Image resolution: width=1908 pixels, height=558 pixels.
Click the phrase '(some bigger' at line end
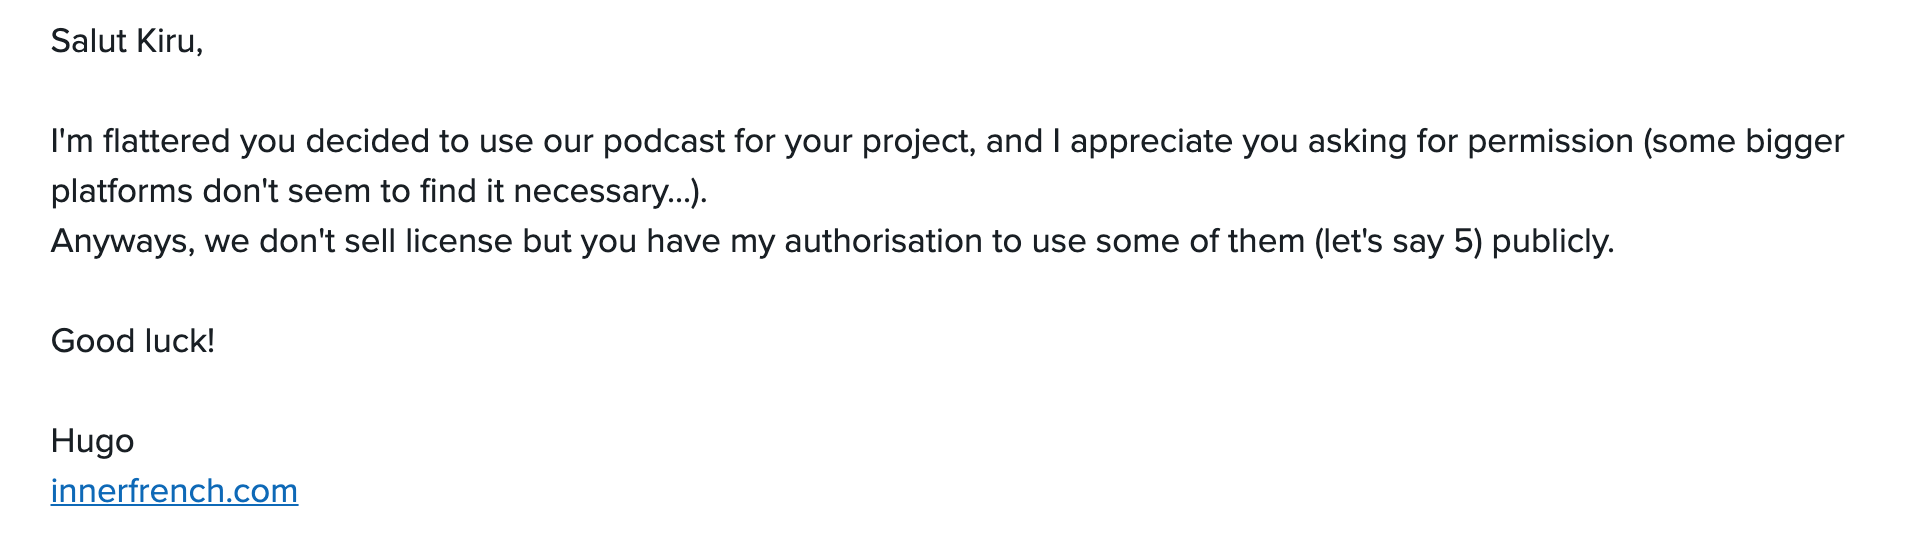click(1744, 141)
